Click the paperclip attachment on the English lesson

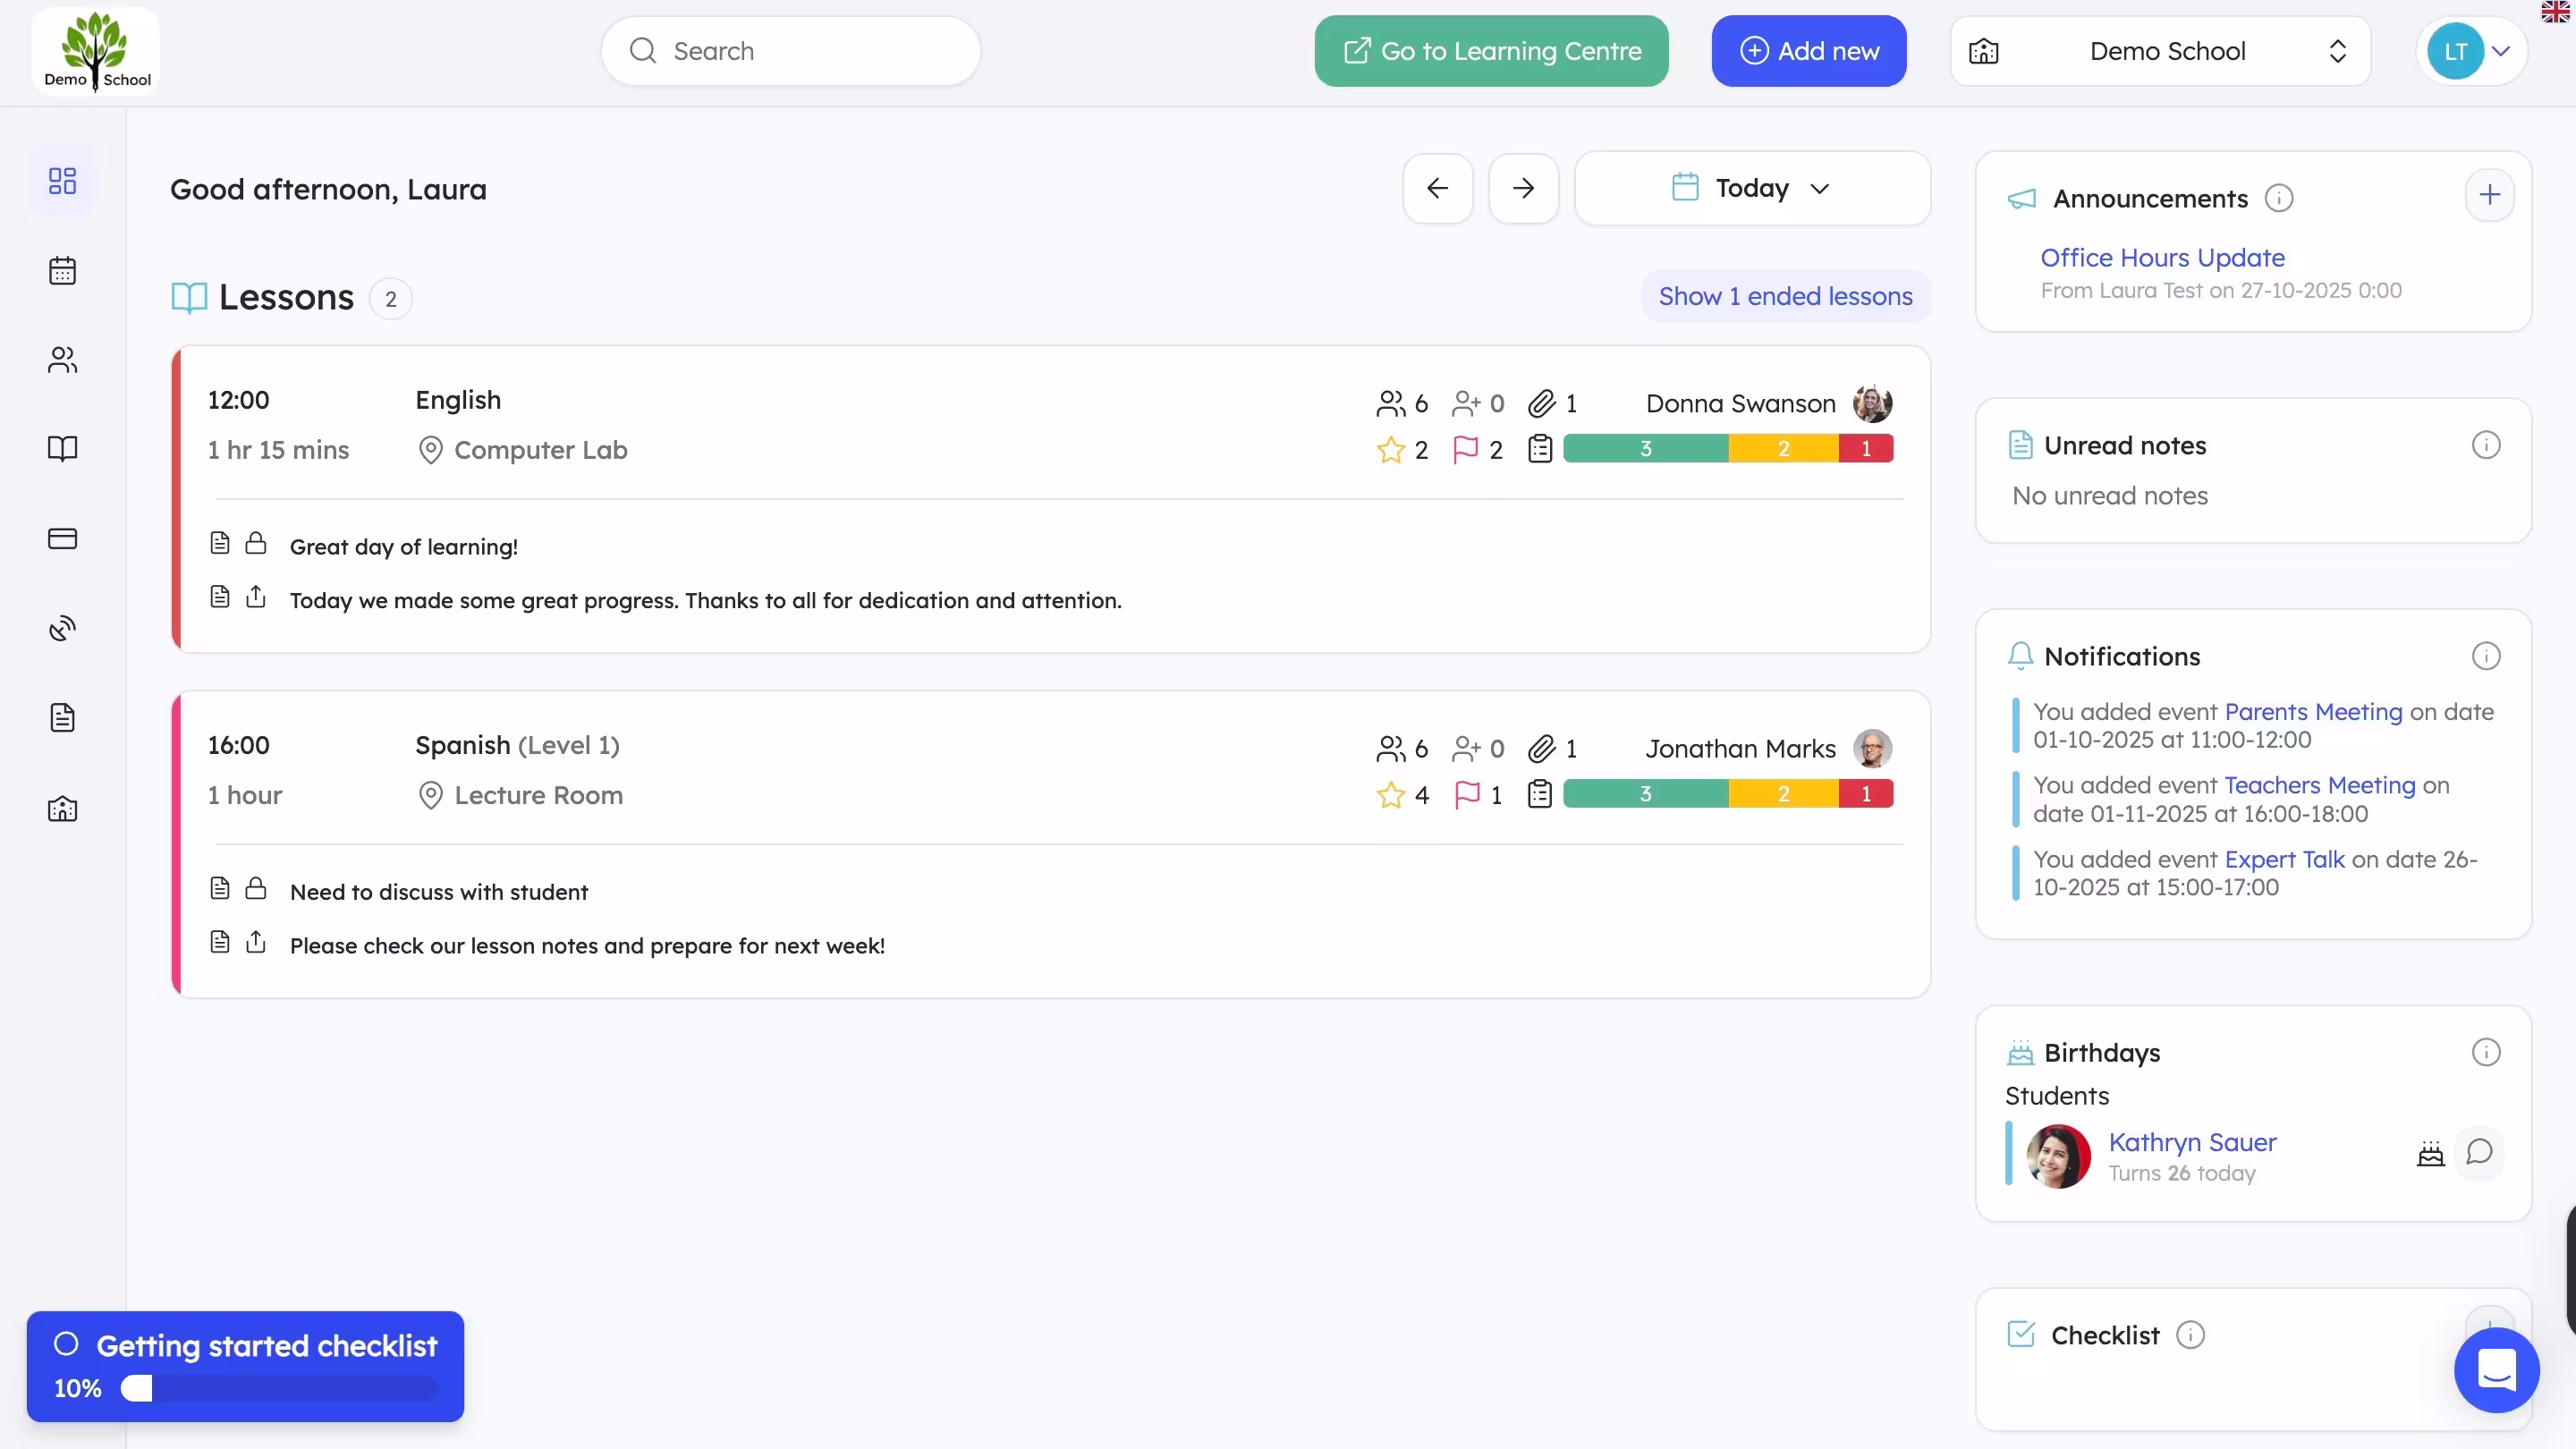1543,403
